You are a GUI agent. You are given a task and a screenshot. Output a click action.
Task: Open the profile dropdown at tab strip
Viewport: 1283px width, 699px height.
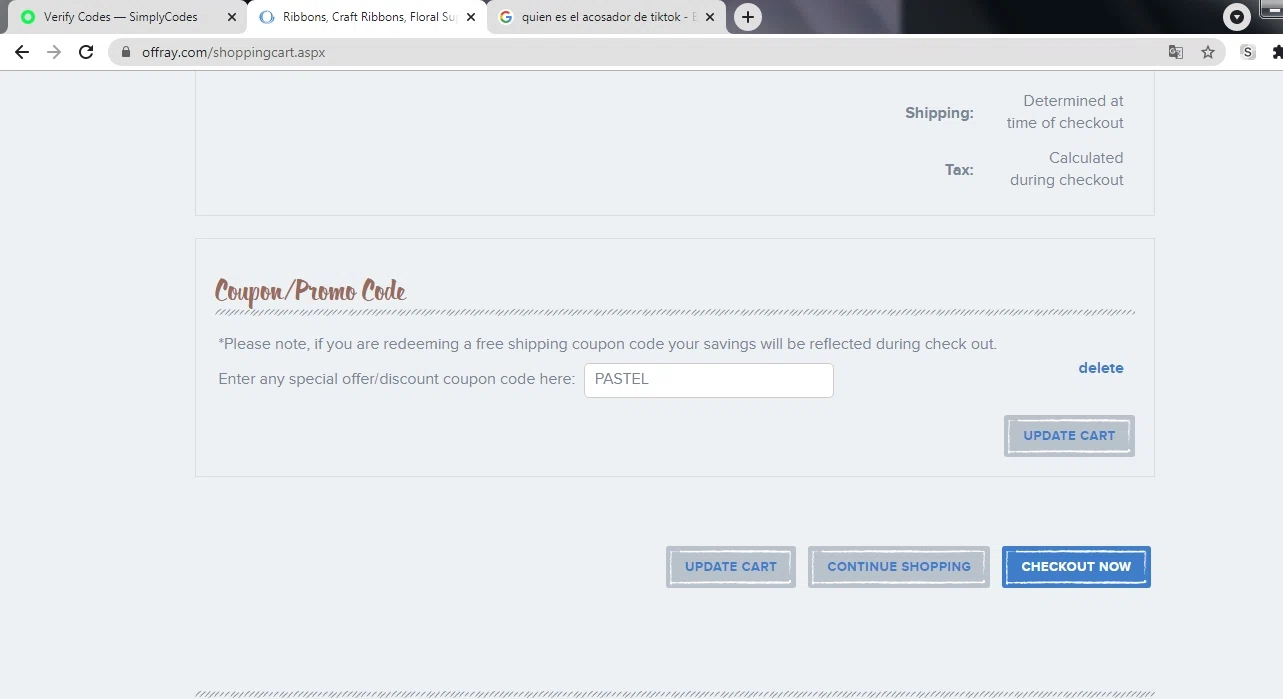[1237, 17]
